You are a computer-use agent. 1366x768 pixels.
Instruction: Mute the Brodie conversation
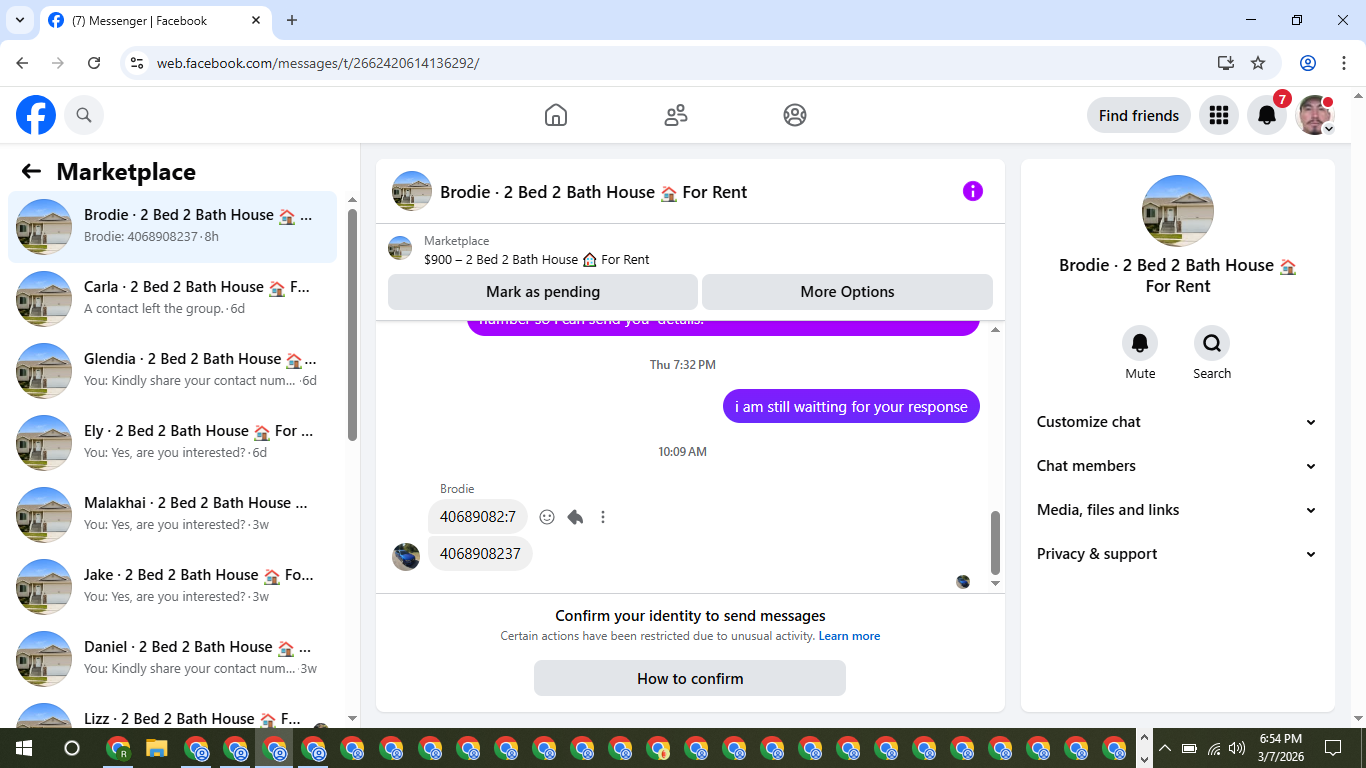pyautogui.click(x=1140, y=344)
